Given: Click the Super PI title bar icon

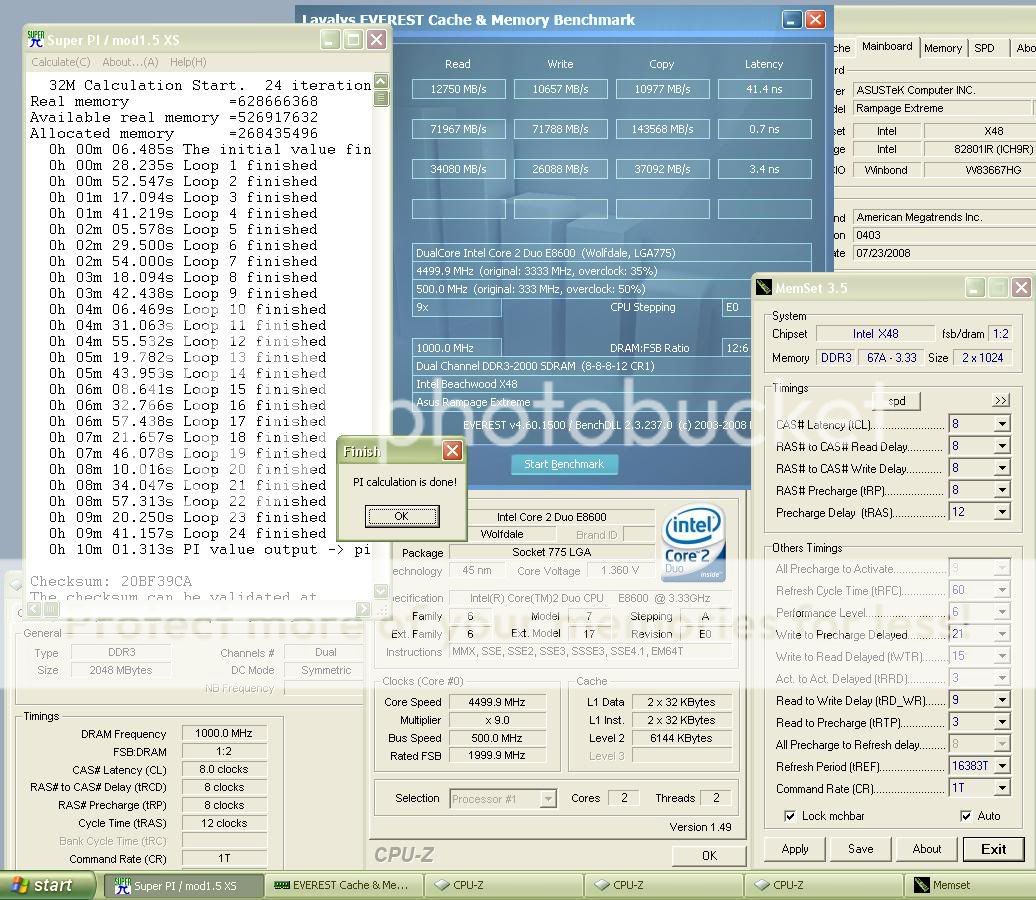Looking at the screenshot, I should 36,39.
